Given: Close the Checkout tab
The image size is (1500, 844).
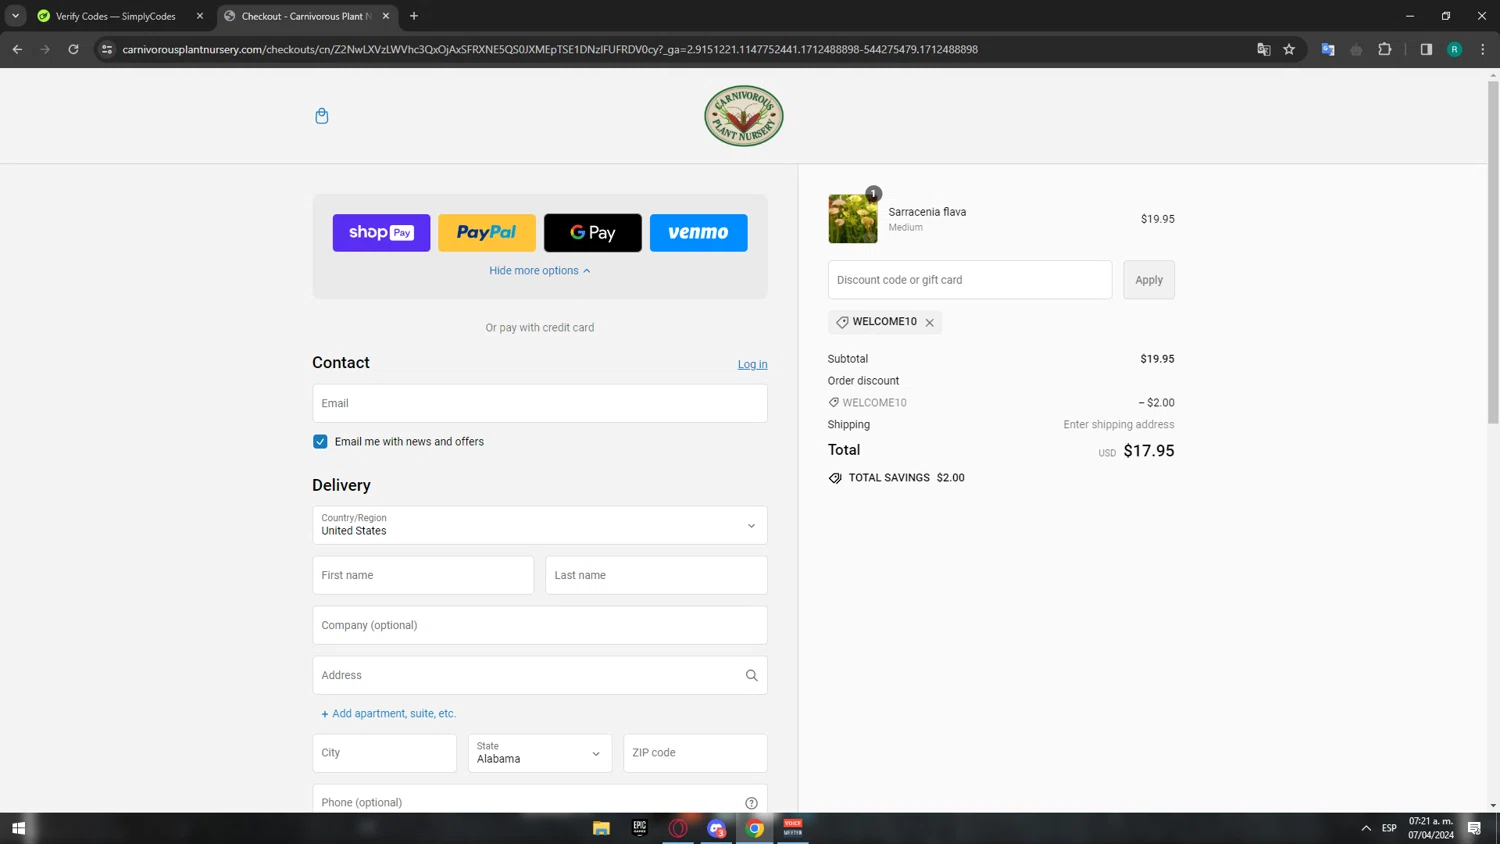Looking at the screenshot, I should point(386,16).
